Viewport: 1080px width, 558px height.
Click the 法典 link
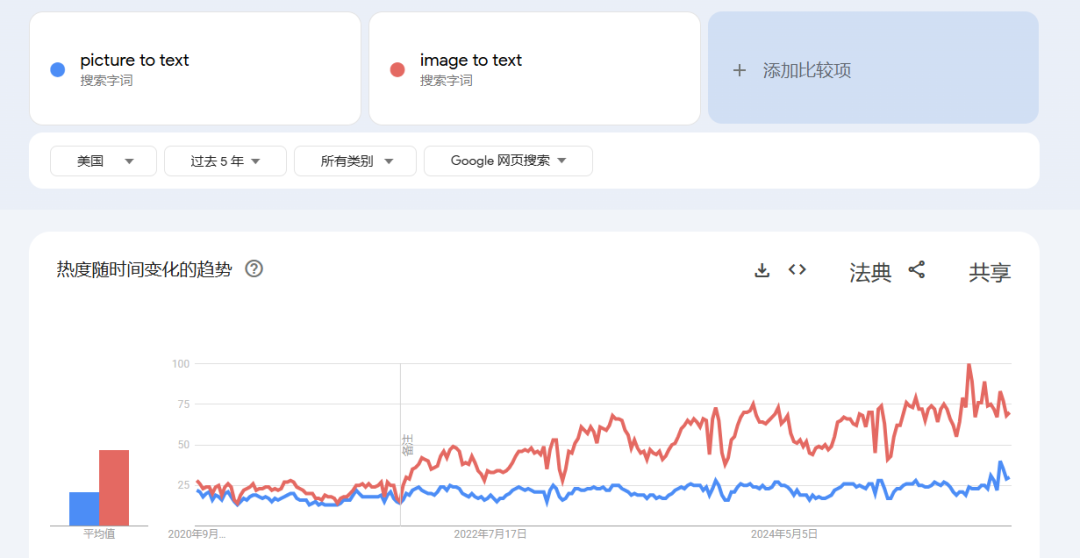coord(870,272)
